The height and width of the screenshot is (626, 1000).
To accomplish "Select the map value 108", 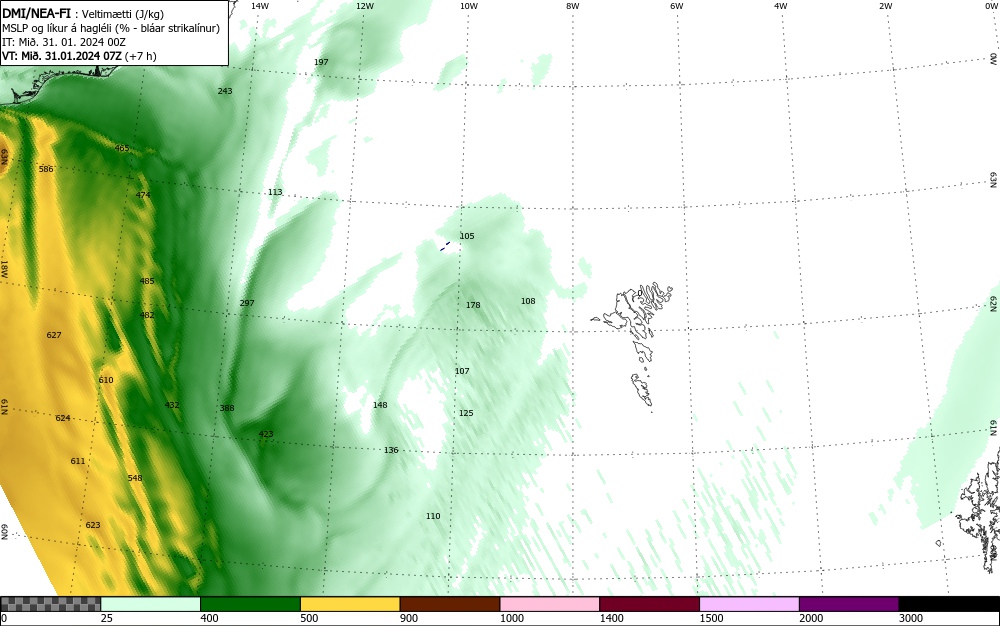I will 528,301.
